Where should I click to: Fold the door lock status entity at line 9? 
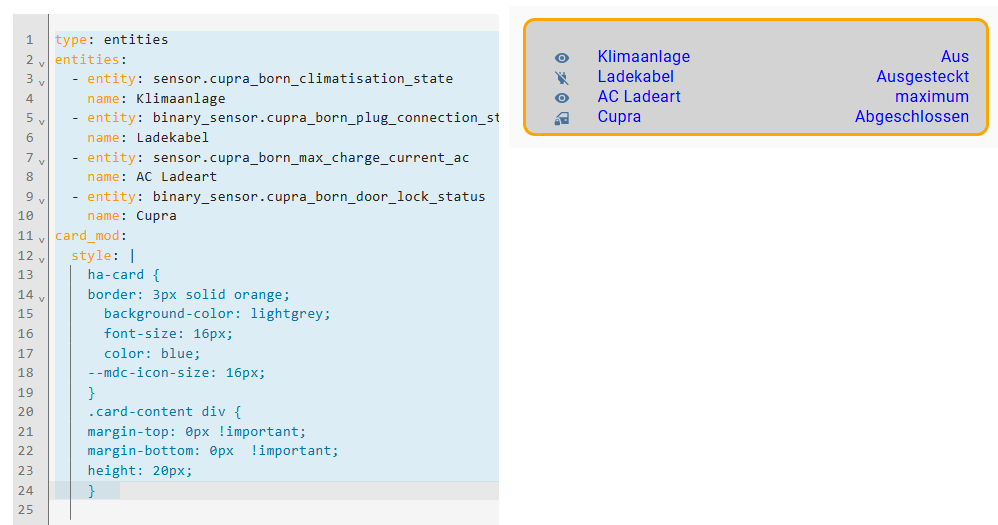[41, 199]
